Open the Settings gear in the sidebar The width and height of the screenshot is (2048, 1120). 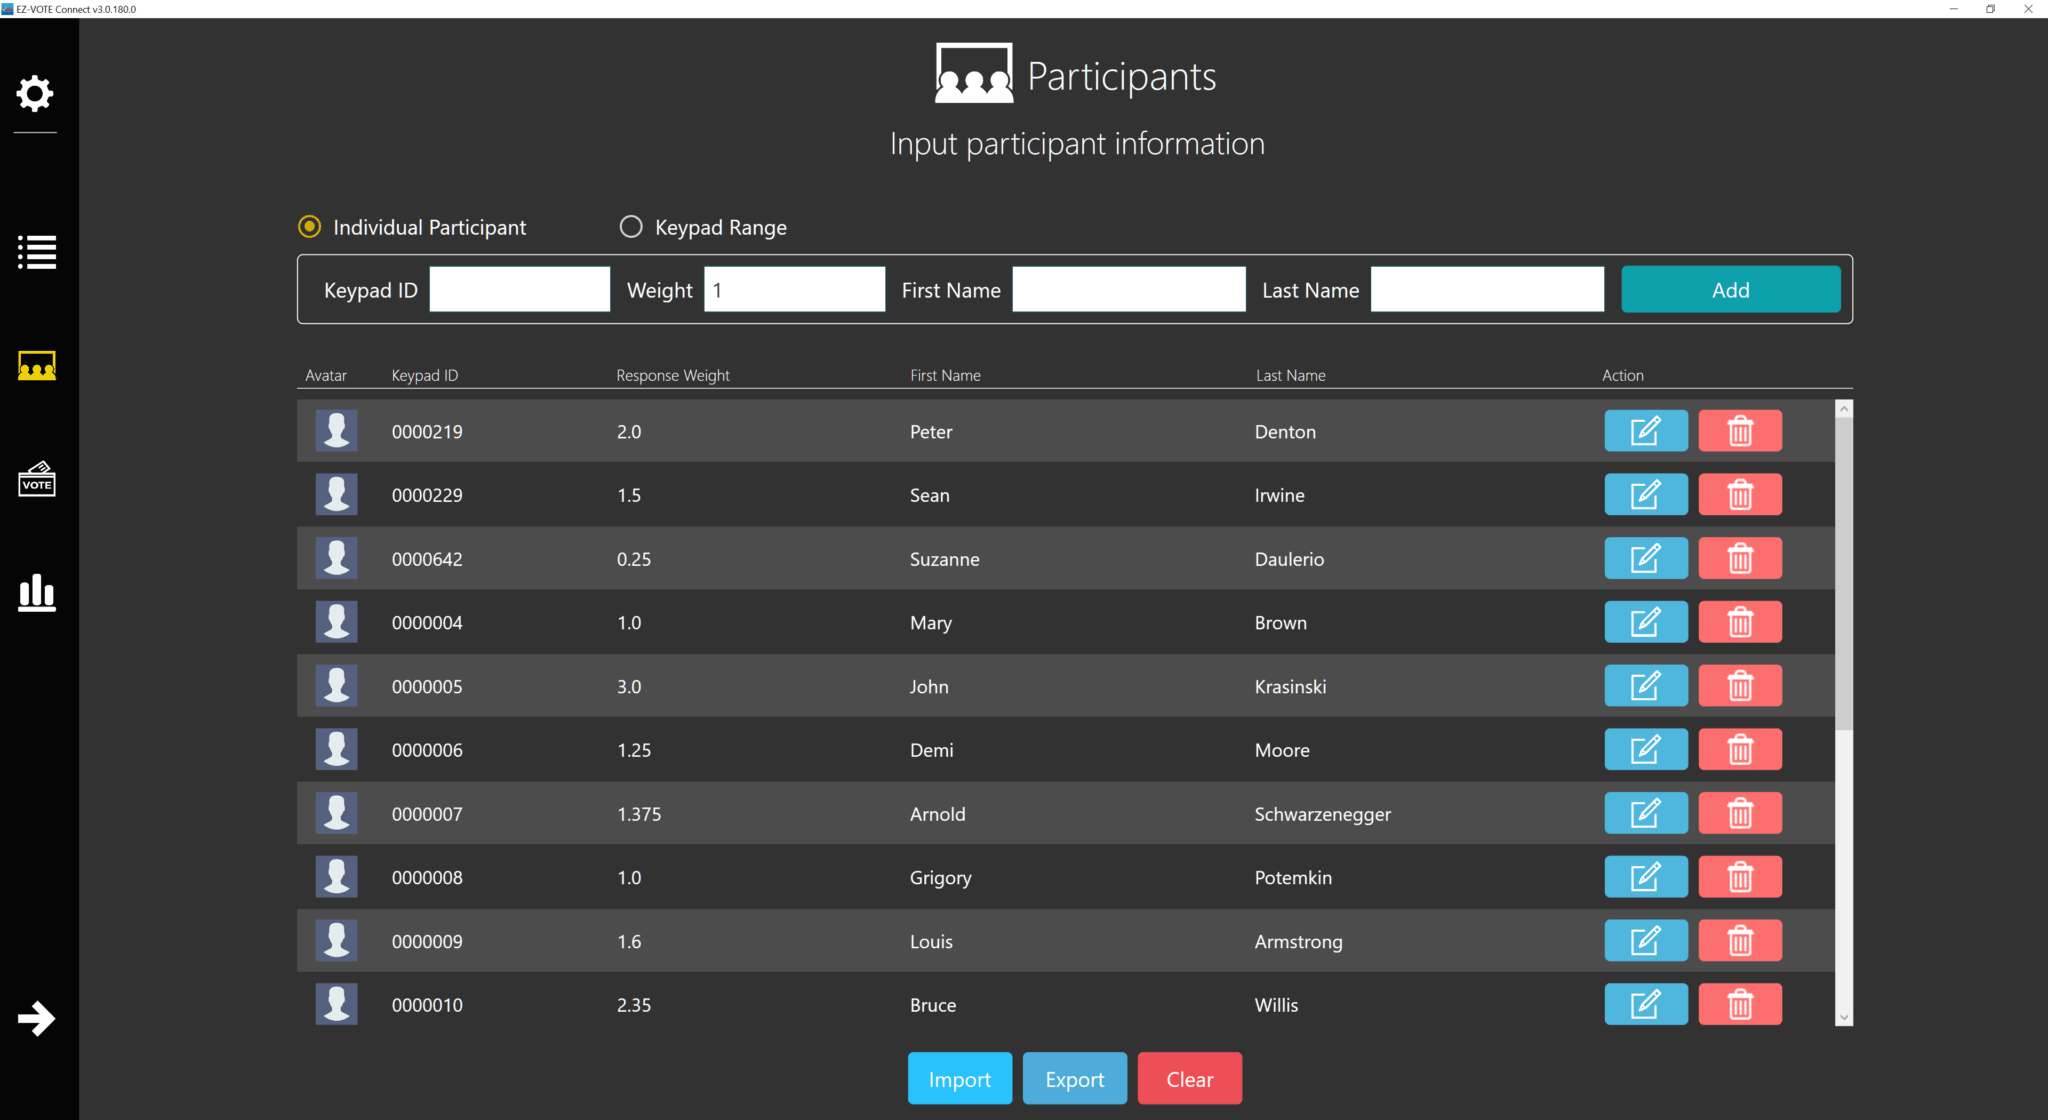click(36, 94)
